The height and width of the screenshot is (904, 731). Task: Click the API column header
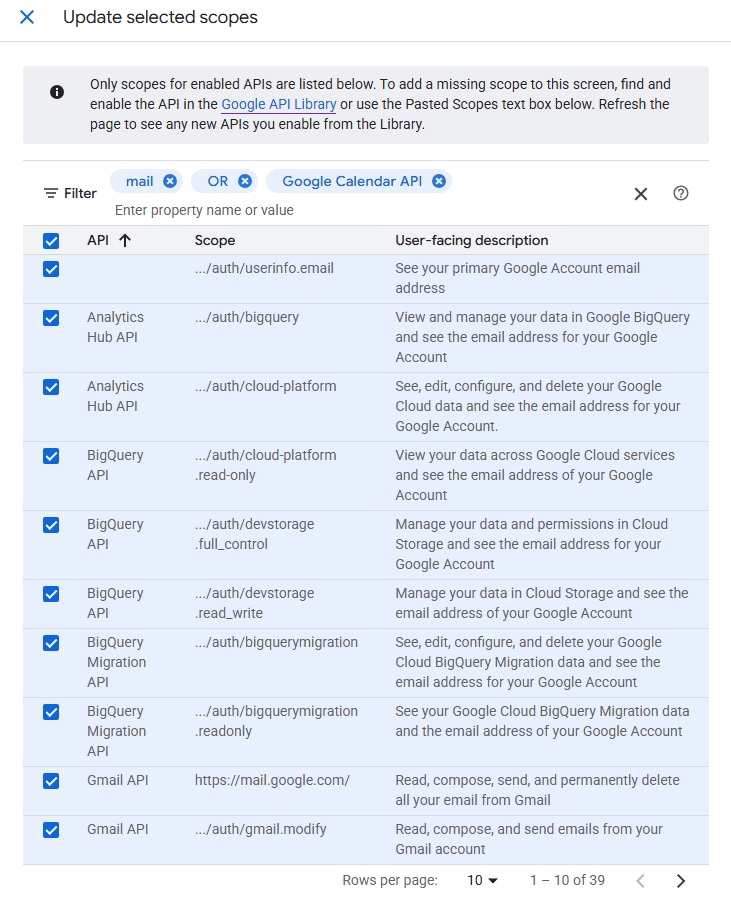[98, 240]
